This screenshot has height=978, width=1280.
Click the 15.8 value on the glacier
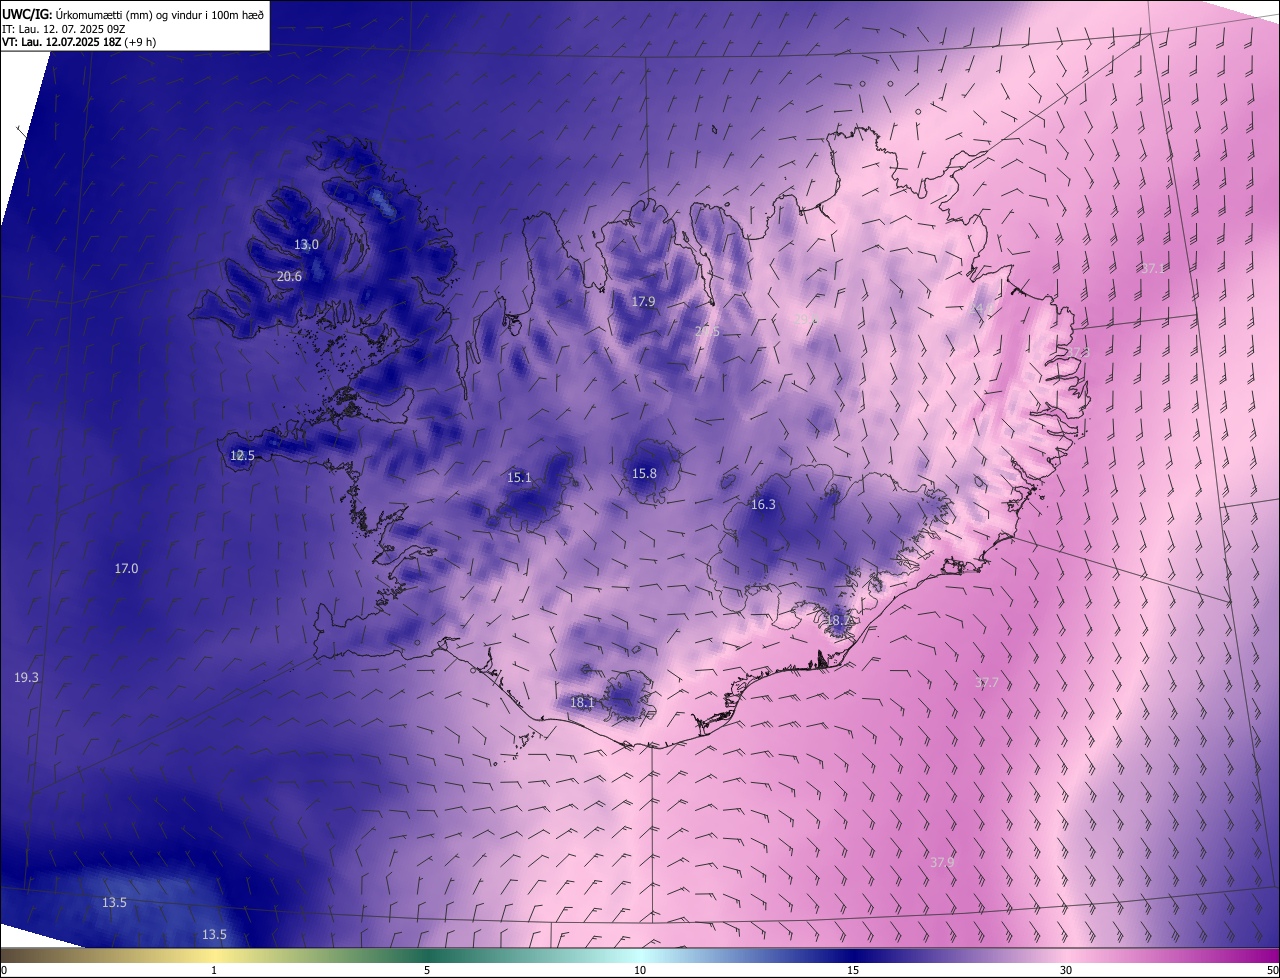(644, 473)
